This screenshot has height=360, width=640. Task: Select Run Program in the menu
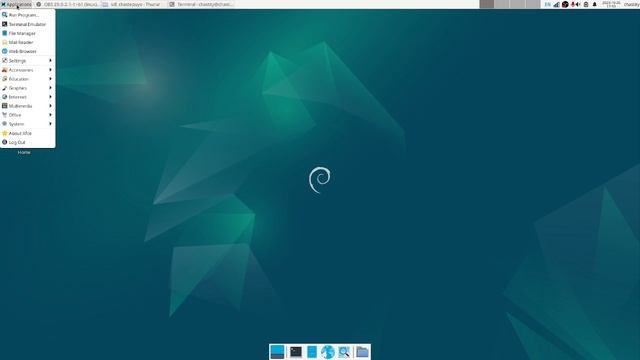[x=28, y=15]
